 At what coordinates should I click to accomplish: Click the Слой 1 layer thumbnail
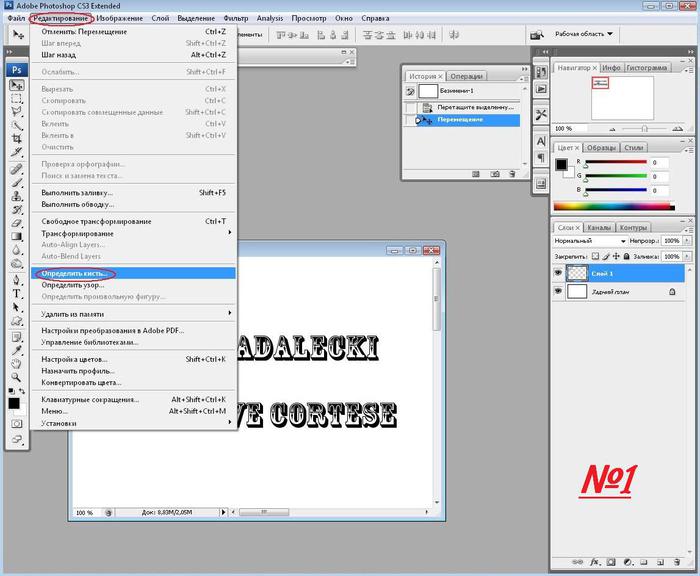point(576,273)
